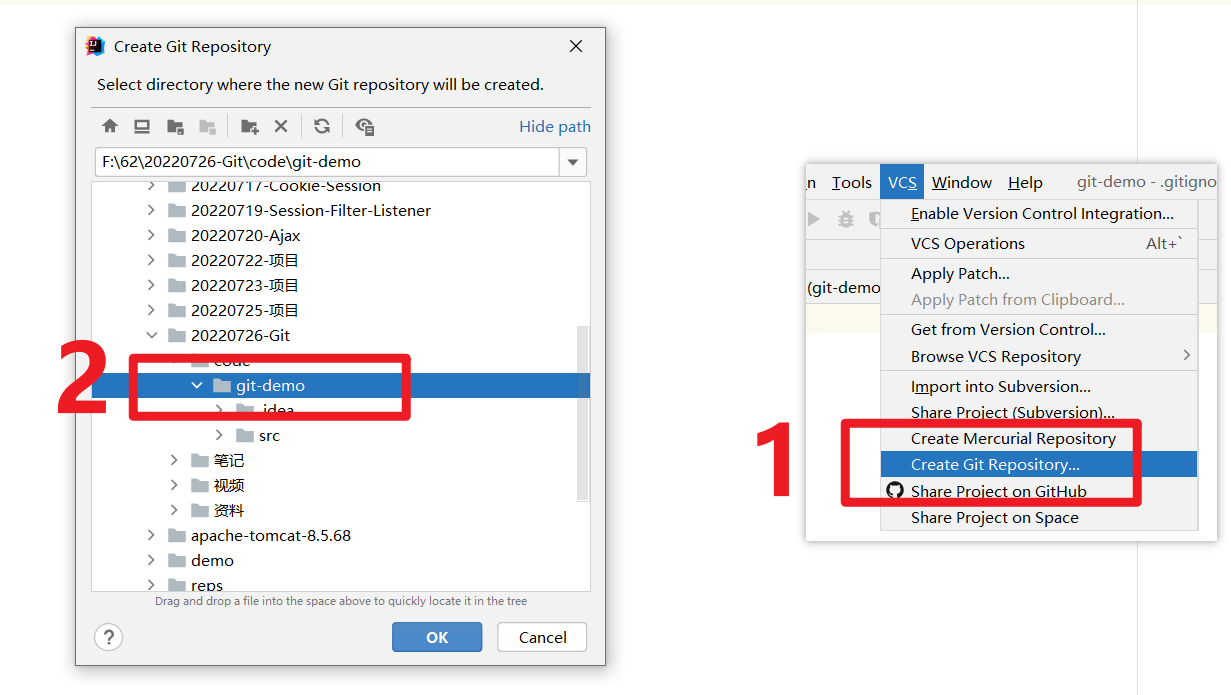Select the src folder row
1231x695 pixels.
pyautogui.click(x=341, y=435)
